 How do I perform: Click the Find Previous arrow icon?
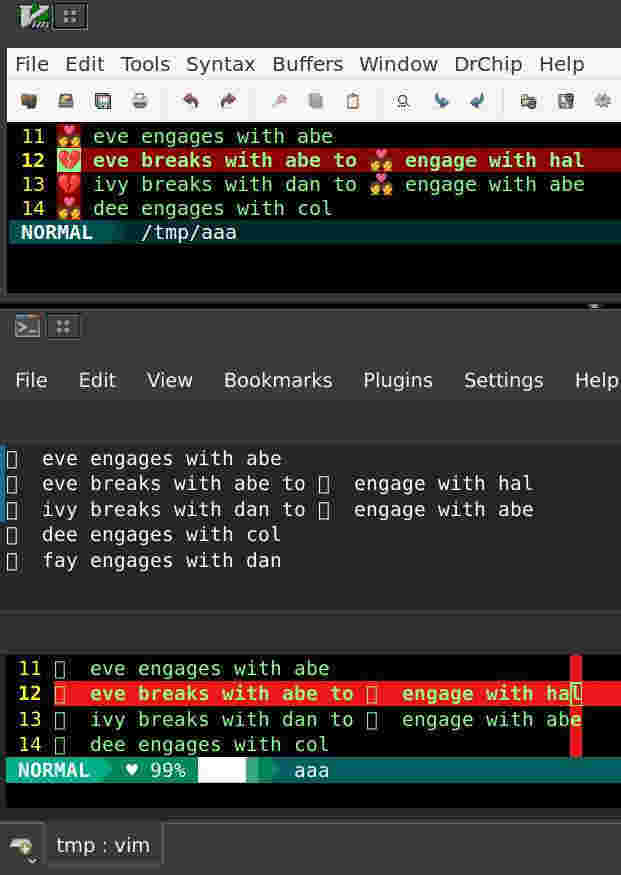[x=478, y=101]
